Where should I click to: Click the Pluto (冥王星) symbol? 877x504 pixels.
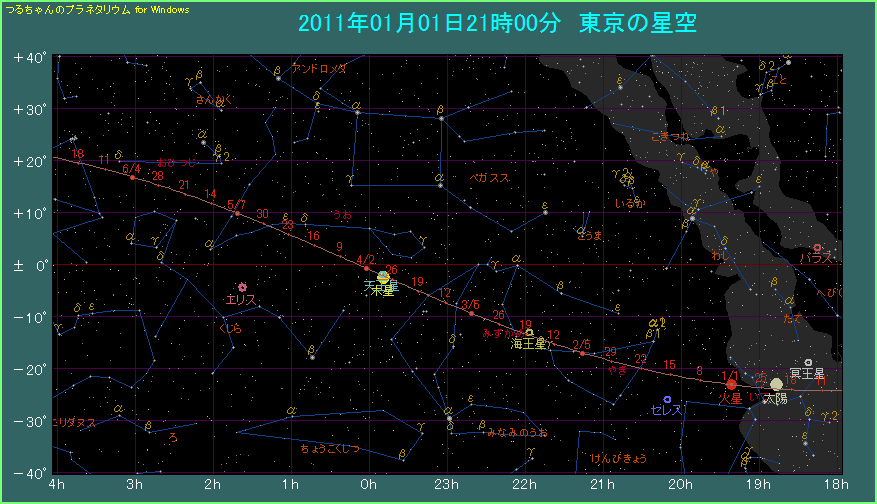point(808,362)
